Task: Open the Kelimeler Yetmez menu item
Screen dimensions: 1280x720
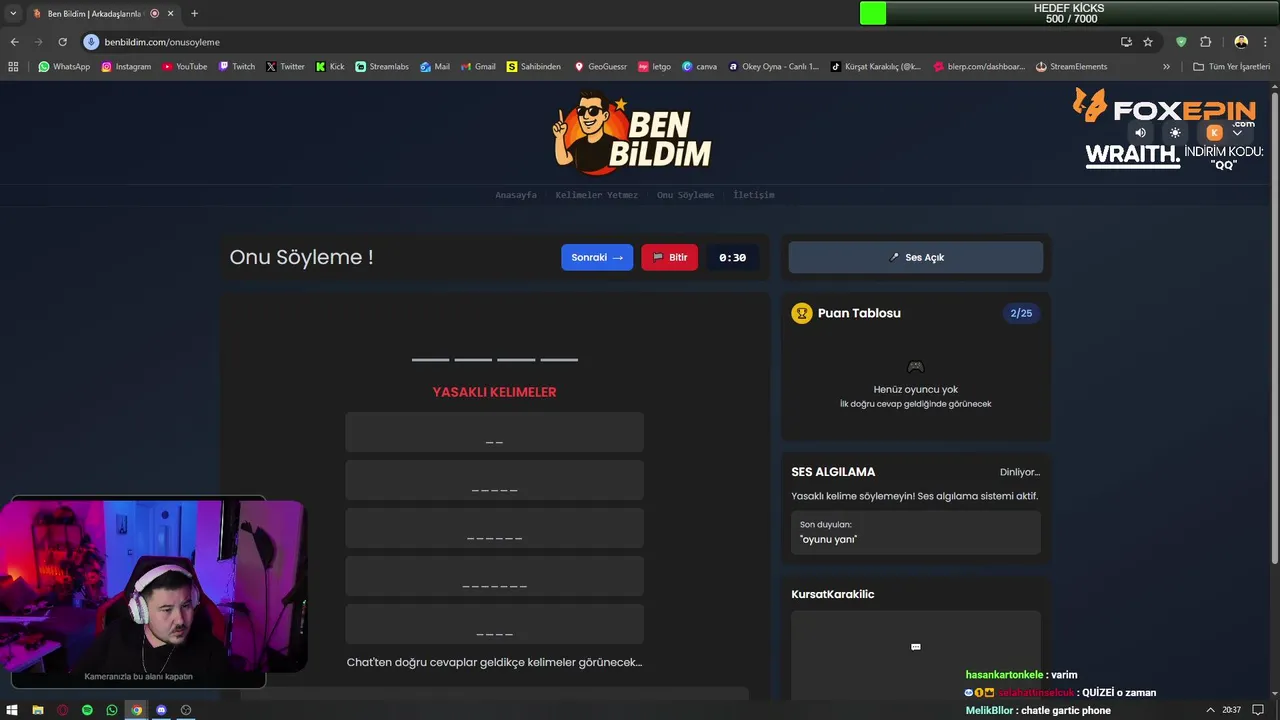Action: pyautogui.click(x=597, y=195)
